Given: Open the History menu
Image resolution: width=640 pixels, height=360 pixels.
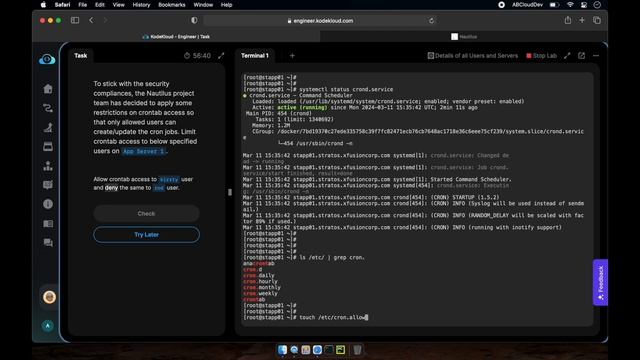Looking at the screenshot, I should pos(141,4).
